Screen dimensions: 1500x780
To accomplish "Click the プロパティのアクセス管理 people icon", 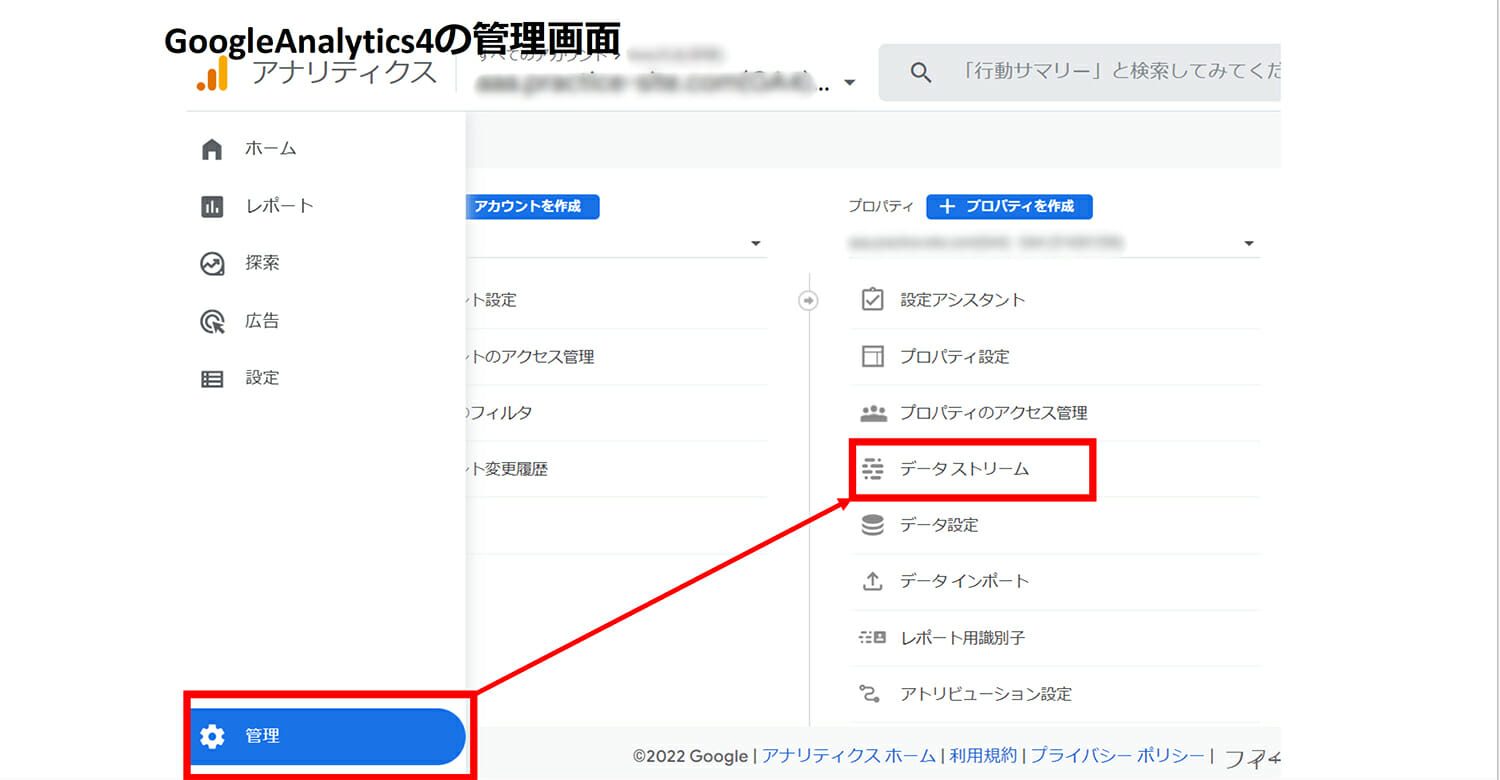I will [873, 413].
